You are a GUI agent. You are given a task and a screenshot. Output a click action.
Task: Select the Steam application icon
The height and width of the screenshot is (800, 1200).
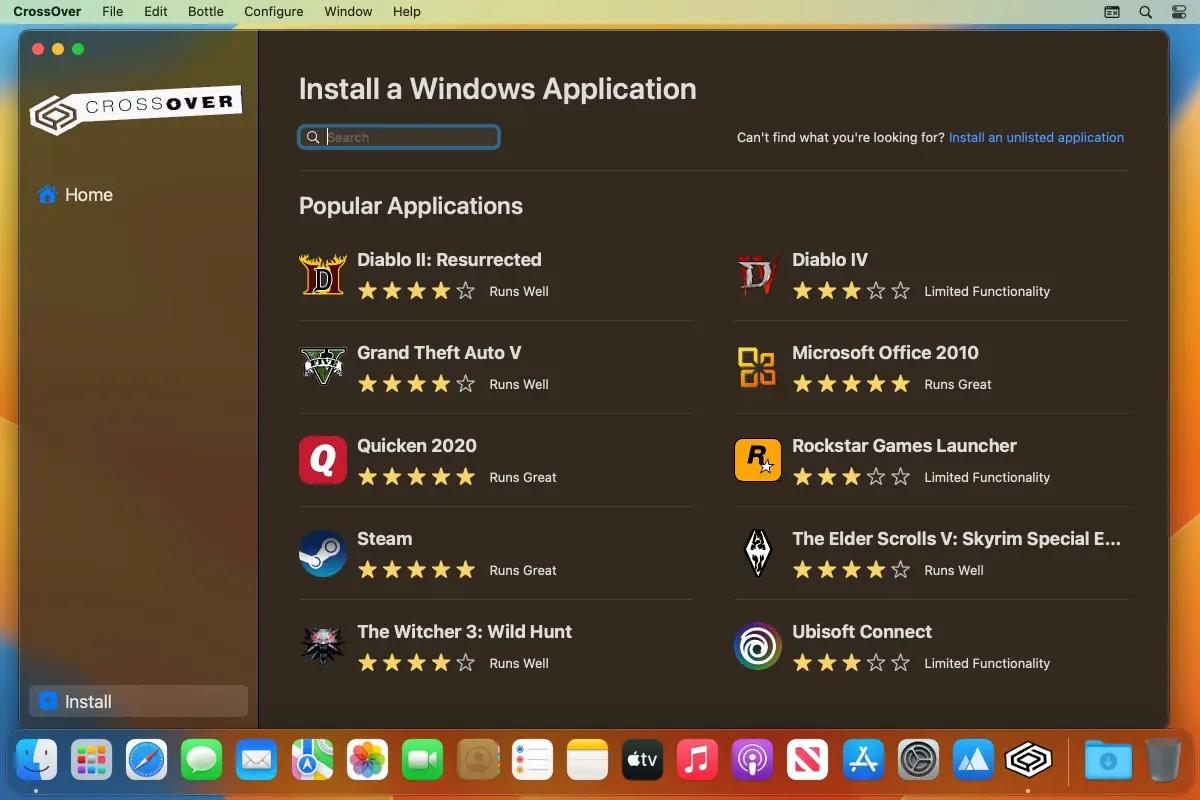(323, 553)
